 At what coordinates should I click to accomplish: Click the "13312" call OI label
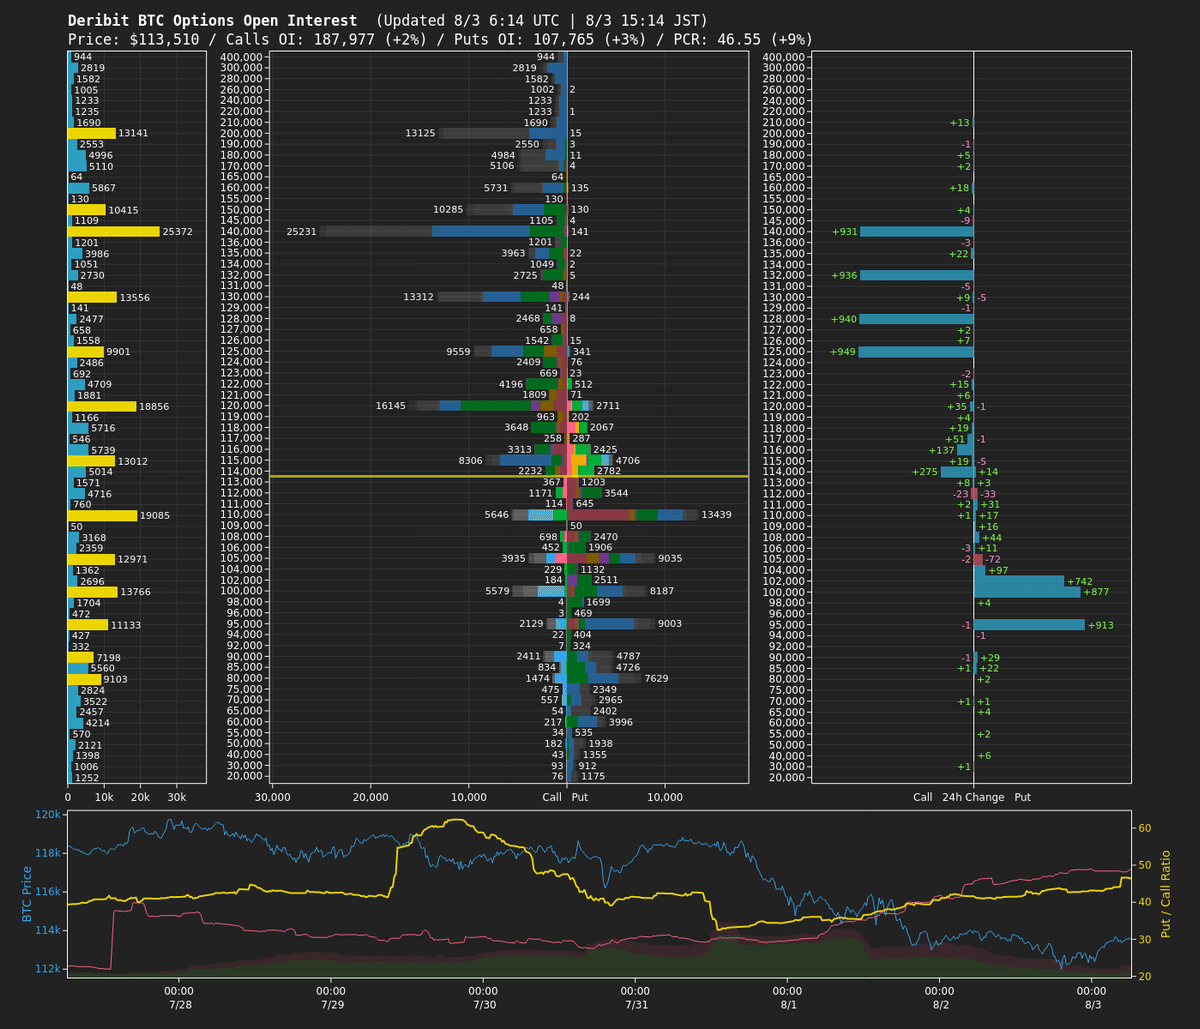pyautogui.click(x=419, y=297)
